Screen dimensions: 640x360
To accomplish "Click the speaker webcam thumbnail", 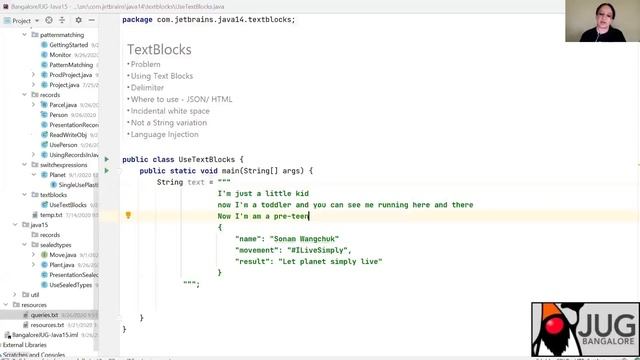I will [602, 21].
